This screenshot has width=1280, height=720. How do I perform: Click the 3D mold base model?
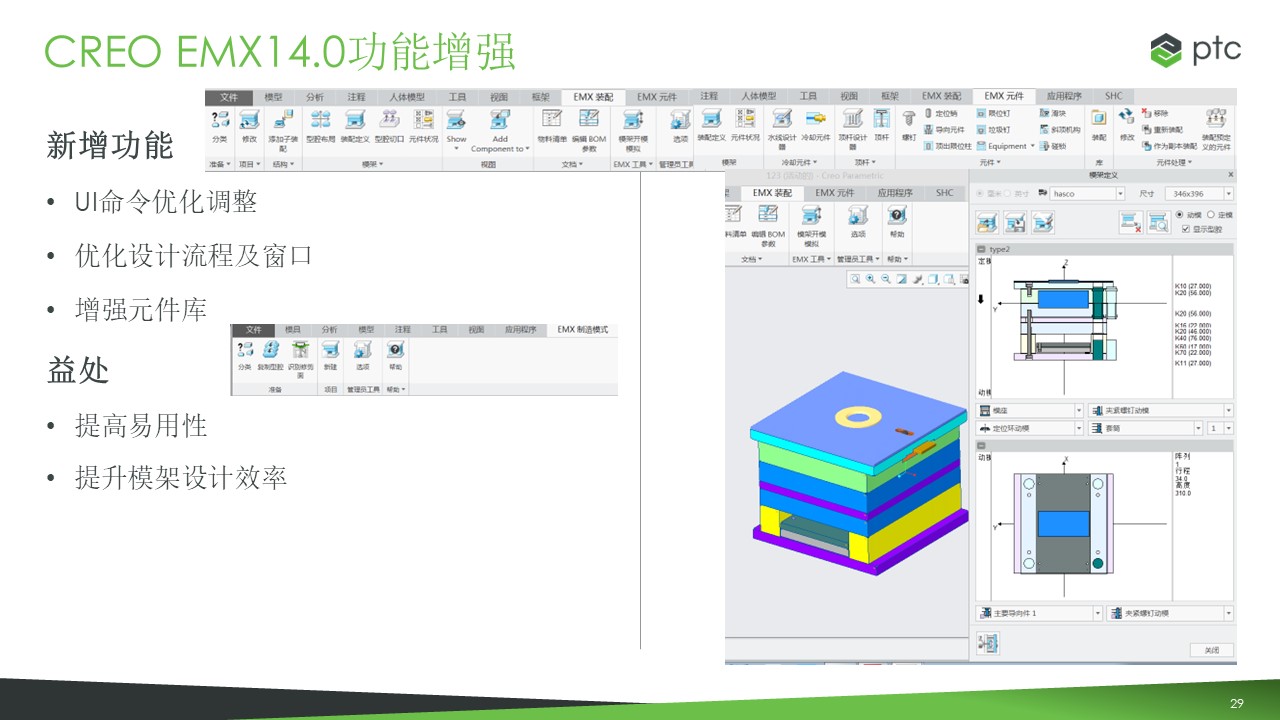858,472
